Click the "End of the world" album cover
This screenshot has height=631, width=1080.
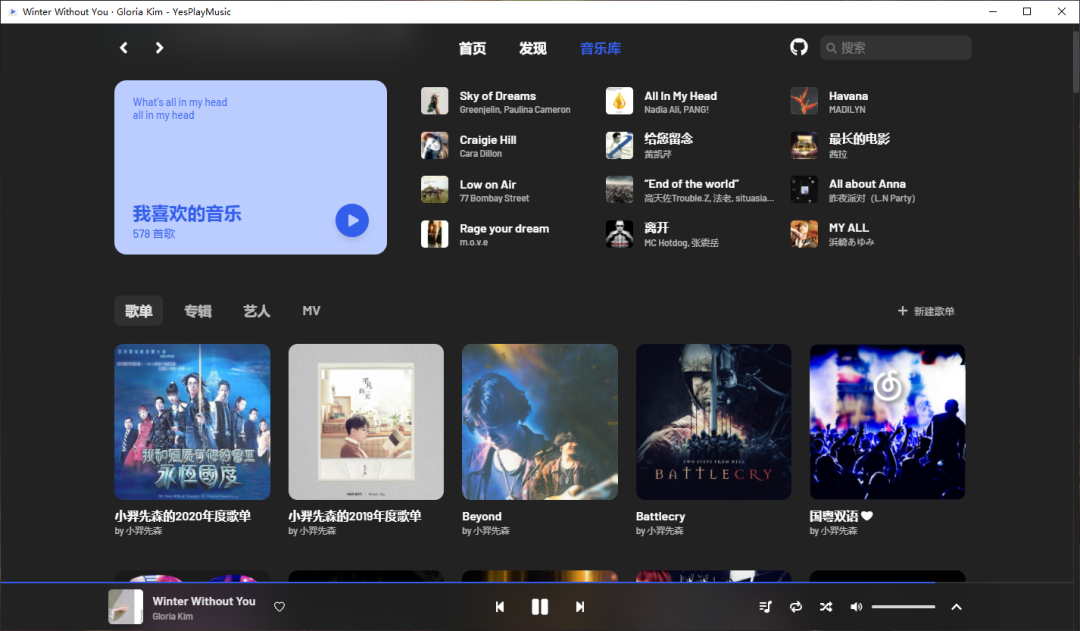pos(619,189)
